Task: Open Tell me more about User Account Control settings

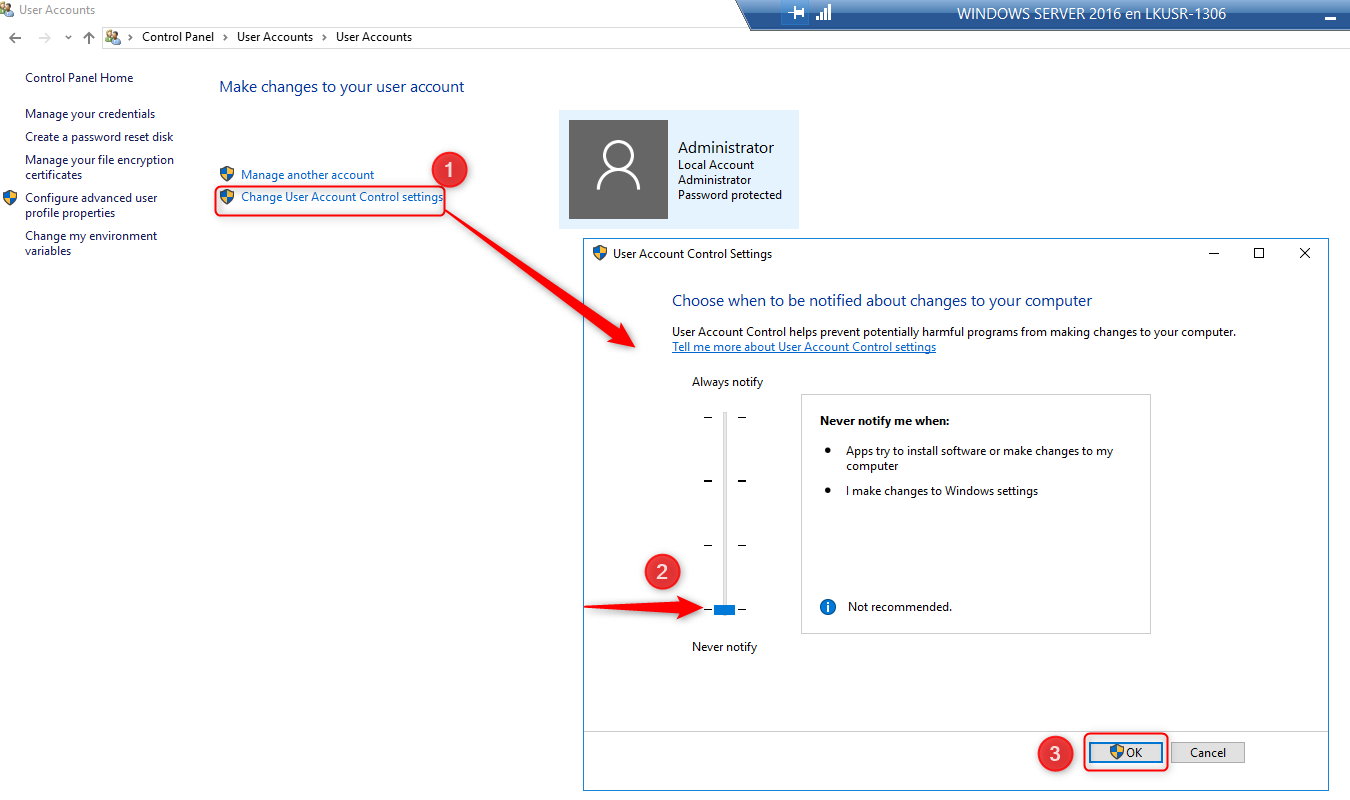Action: pos(804,347)
